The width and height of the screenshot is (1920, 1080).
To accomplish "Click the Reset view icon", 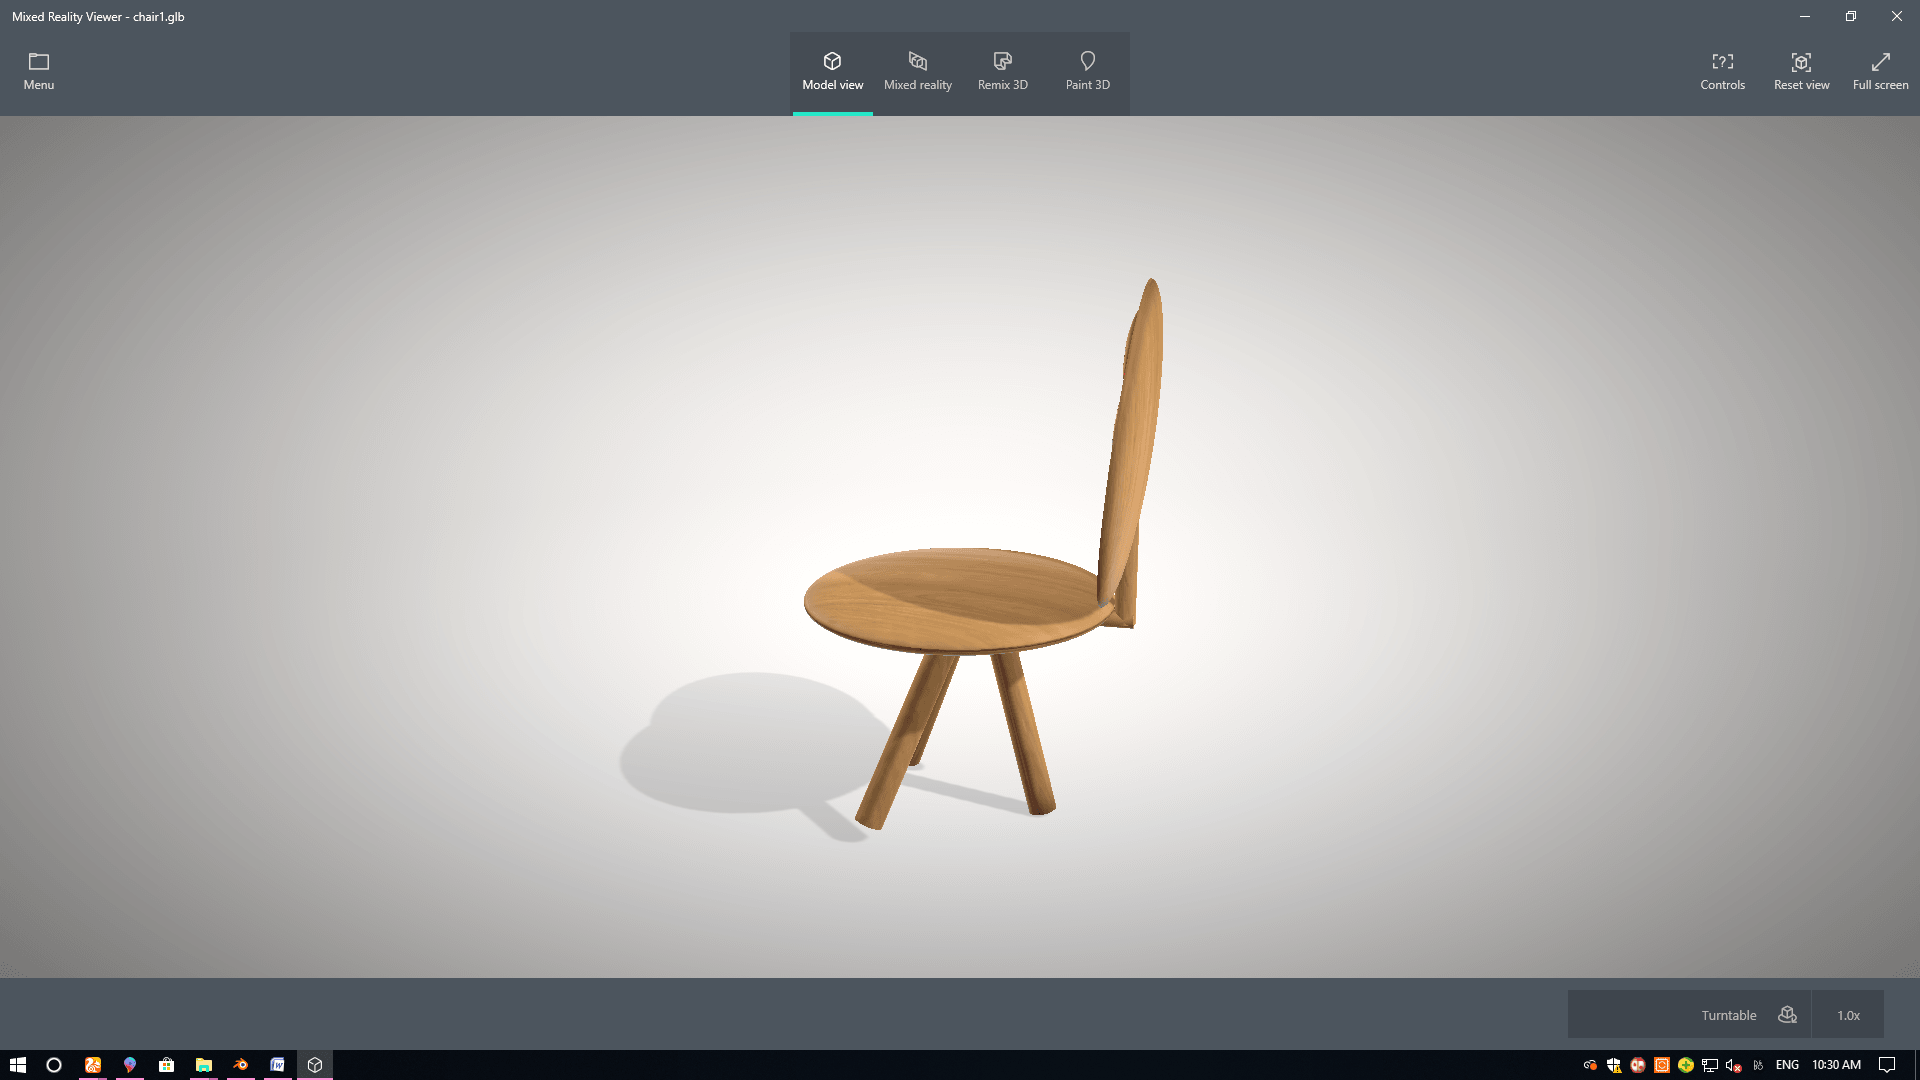I will click(1801, 62).
